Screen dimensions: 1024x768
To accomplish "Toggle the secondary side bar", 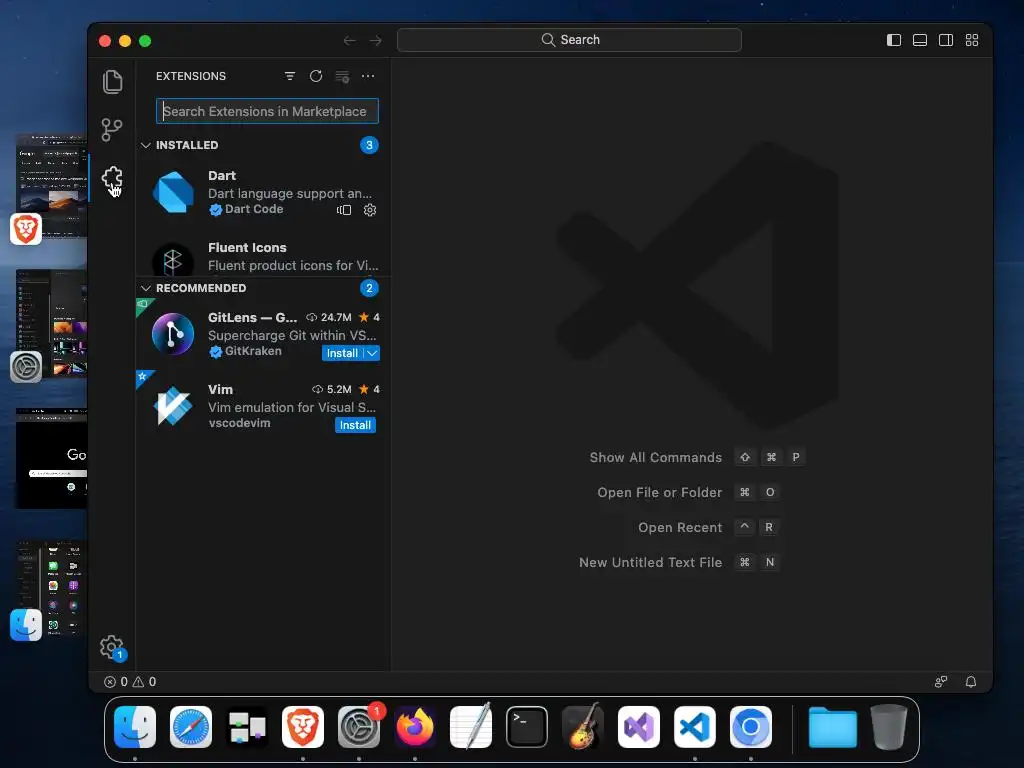I will (946, 40).
